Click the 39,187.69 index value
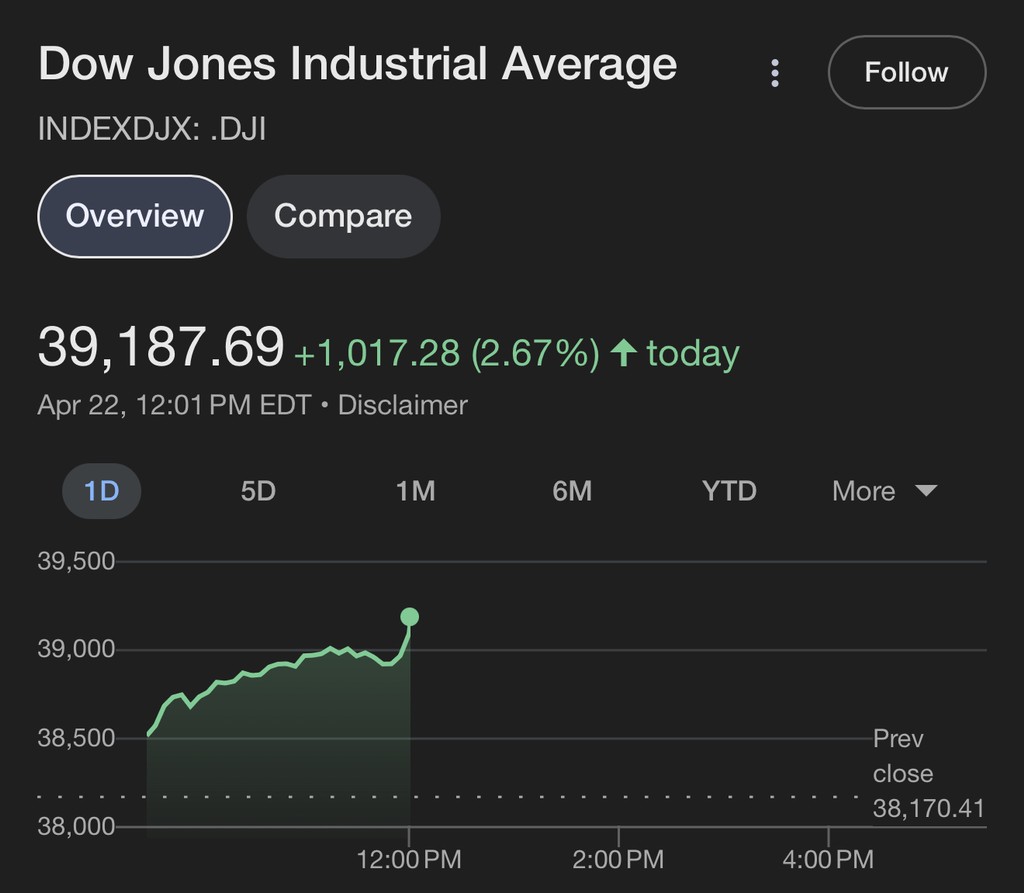Screen dimensions: 1024x893 click(x=161, y=348)
